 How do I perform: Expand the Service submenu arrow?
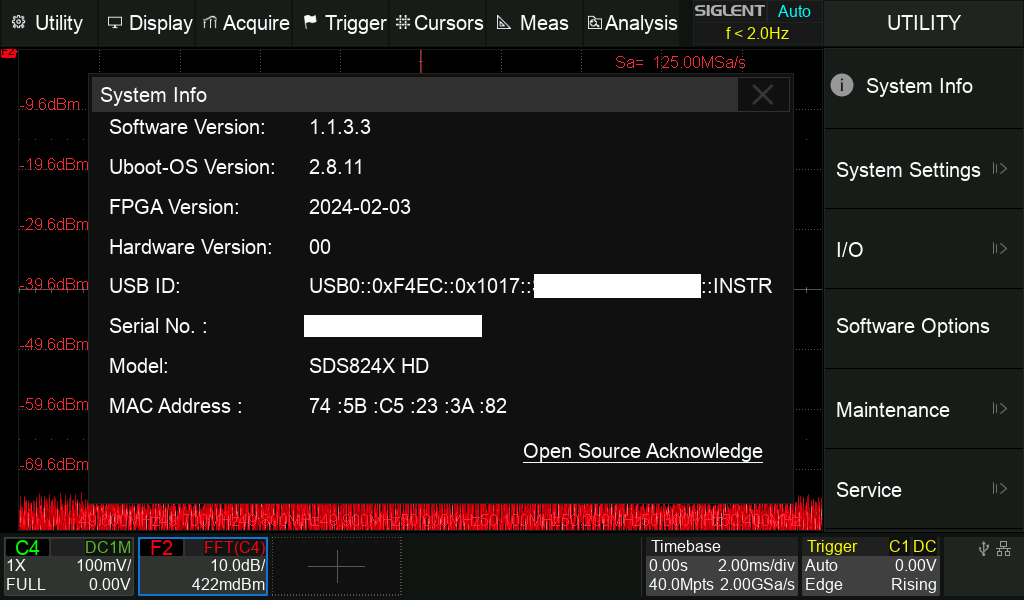point(999,488)
